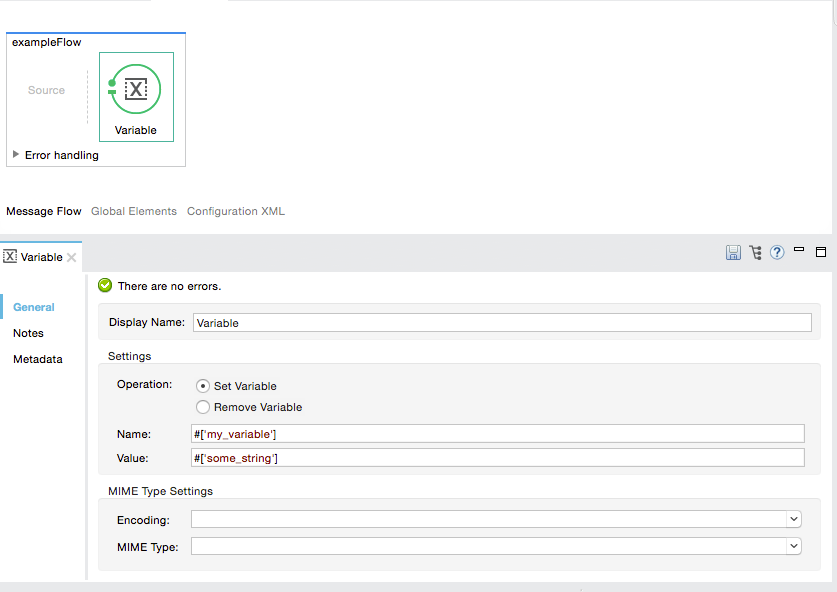Open Help from the properties view toolbar
Screen dimensions: 837x592
(x=777, y=253)
